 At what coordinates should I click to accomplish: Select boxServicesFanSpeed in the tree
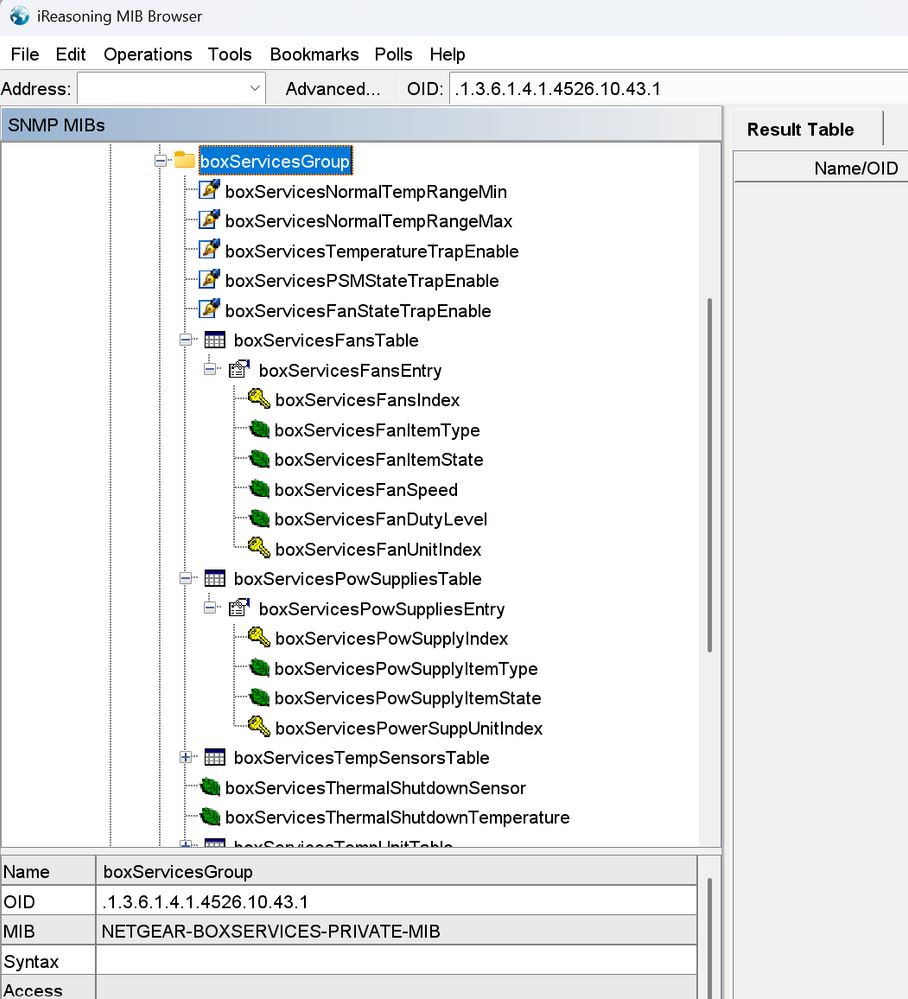point(366,489)
